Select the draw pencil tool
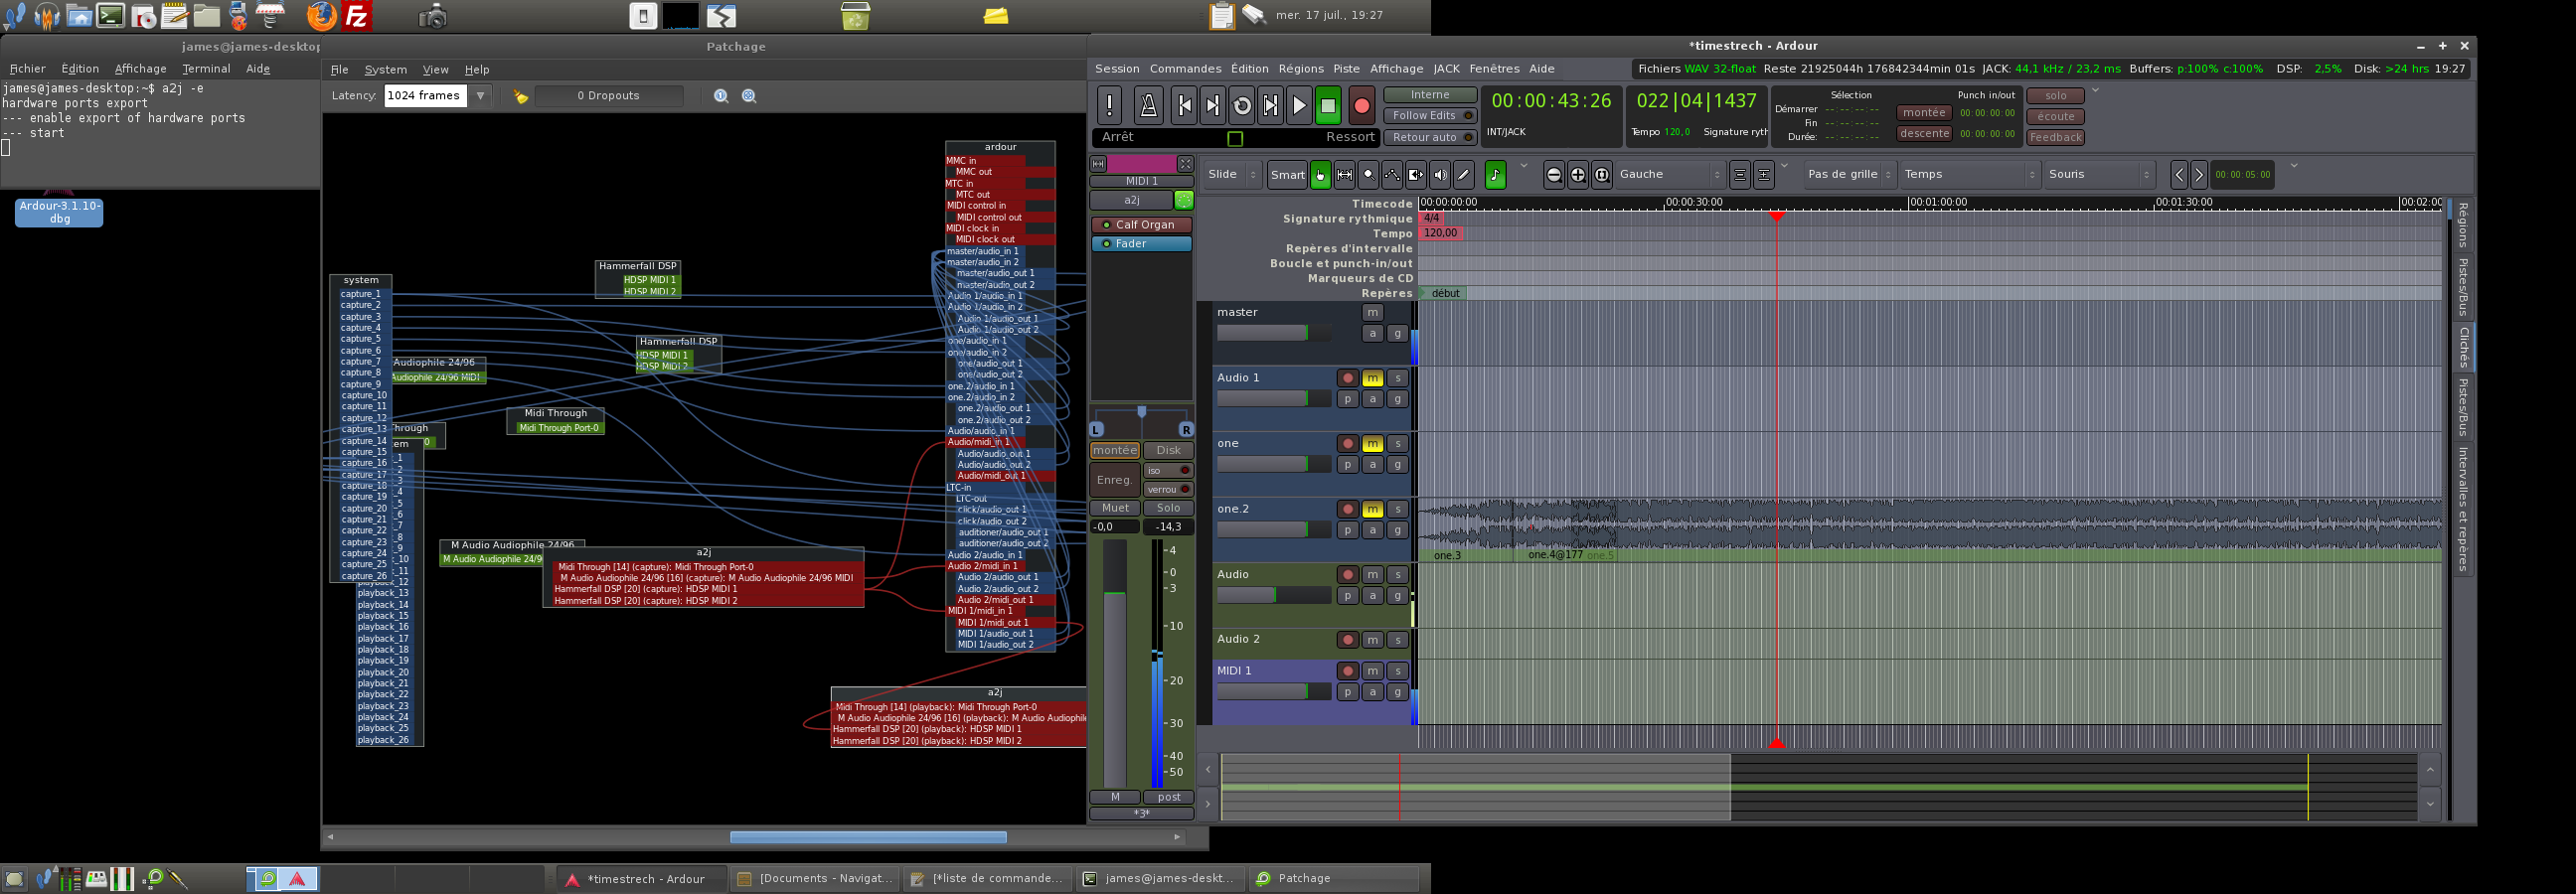 pyautogui.click(x=1464, y=175)
